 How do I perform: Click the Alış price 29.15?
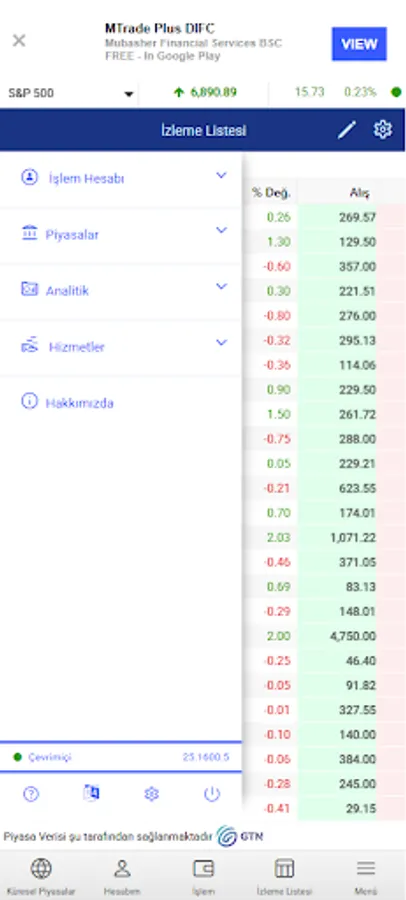361,809
